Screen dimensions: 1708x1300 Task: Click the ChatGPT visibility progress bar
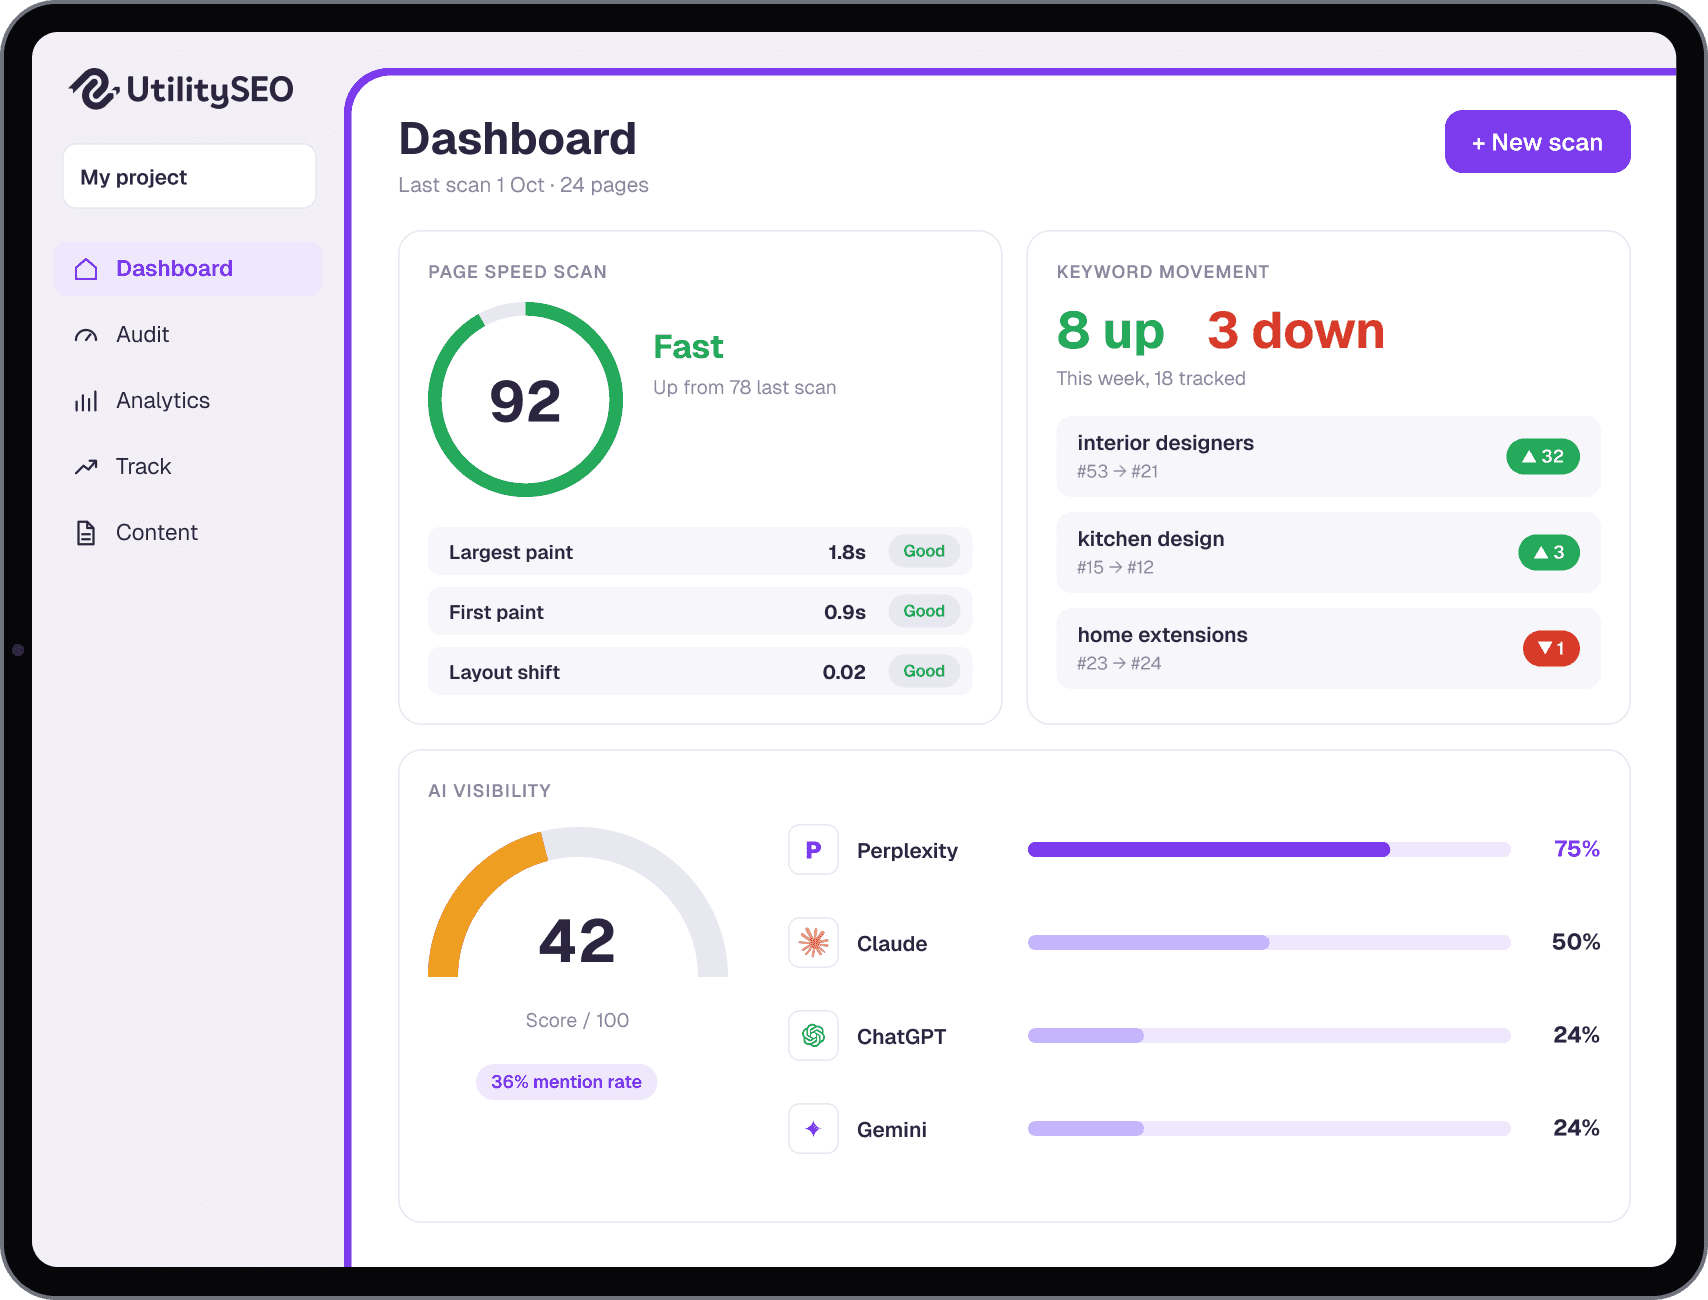(x=1269, y=1036)
